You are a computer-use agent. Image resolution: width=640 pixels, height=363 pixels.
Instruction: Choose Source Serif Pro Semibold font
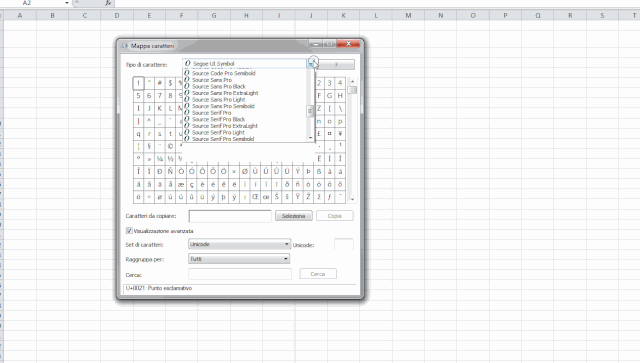[x=223, y=139]
